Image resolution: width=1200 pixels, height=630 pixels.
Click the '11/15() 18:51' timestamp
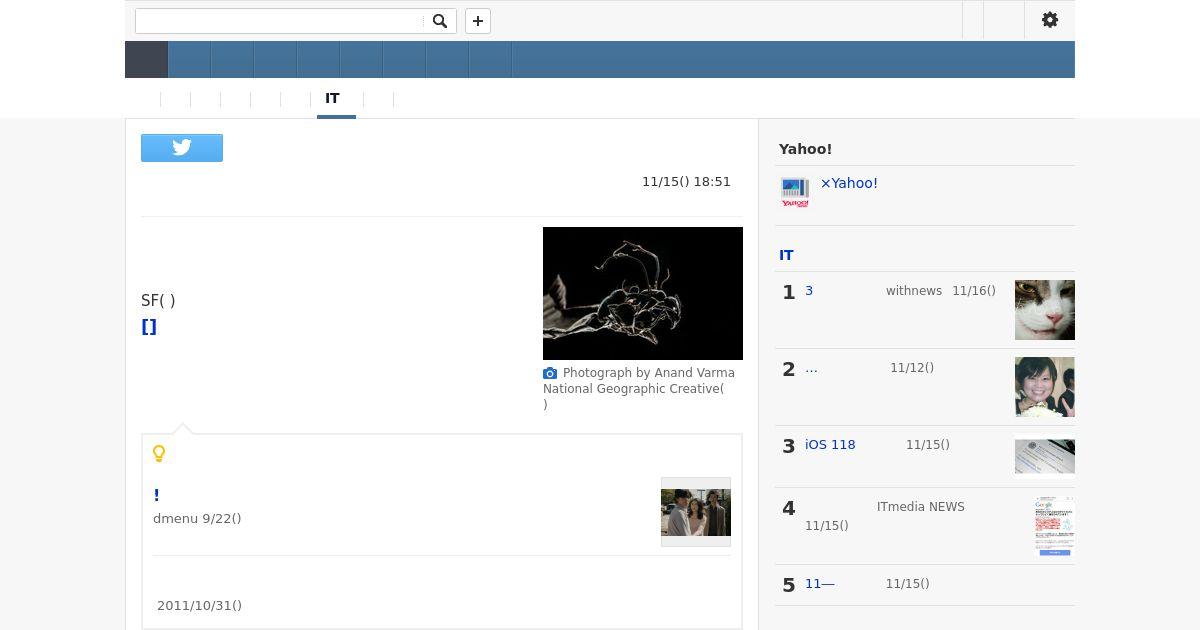click(686, 182)
